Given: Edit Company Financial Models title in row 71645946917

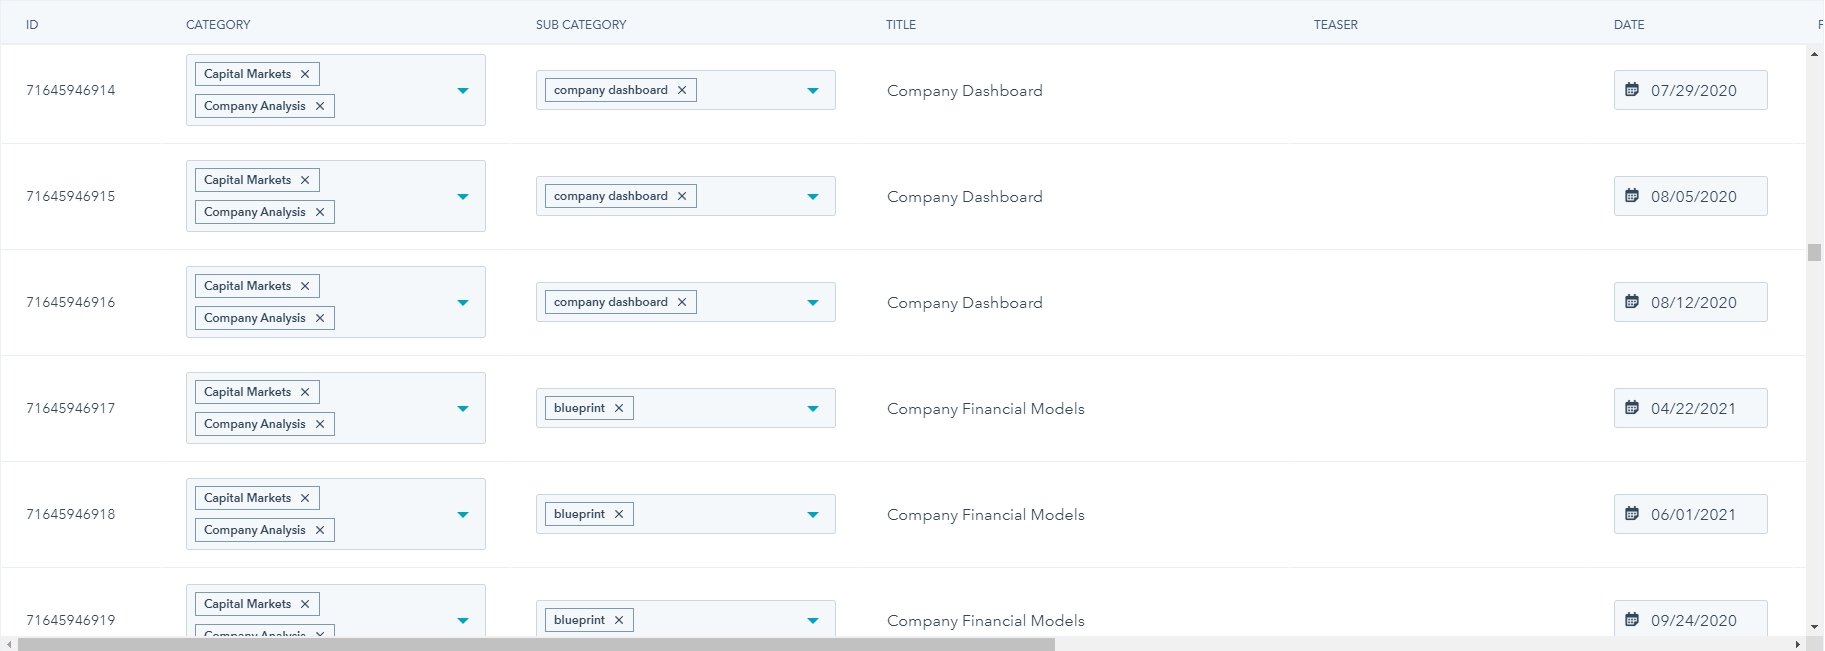Looking at the screenshot, I should [x=985, y=409].
